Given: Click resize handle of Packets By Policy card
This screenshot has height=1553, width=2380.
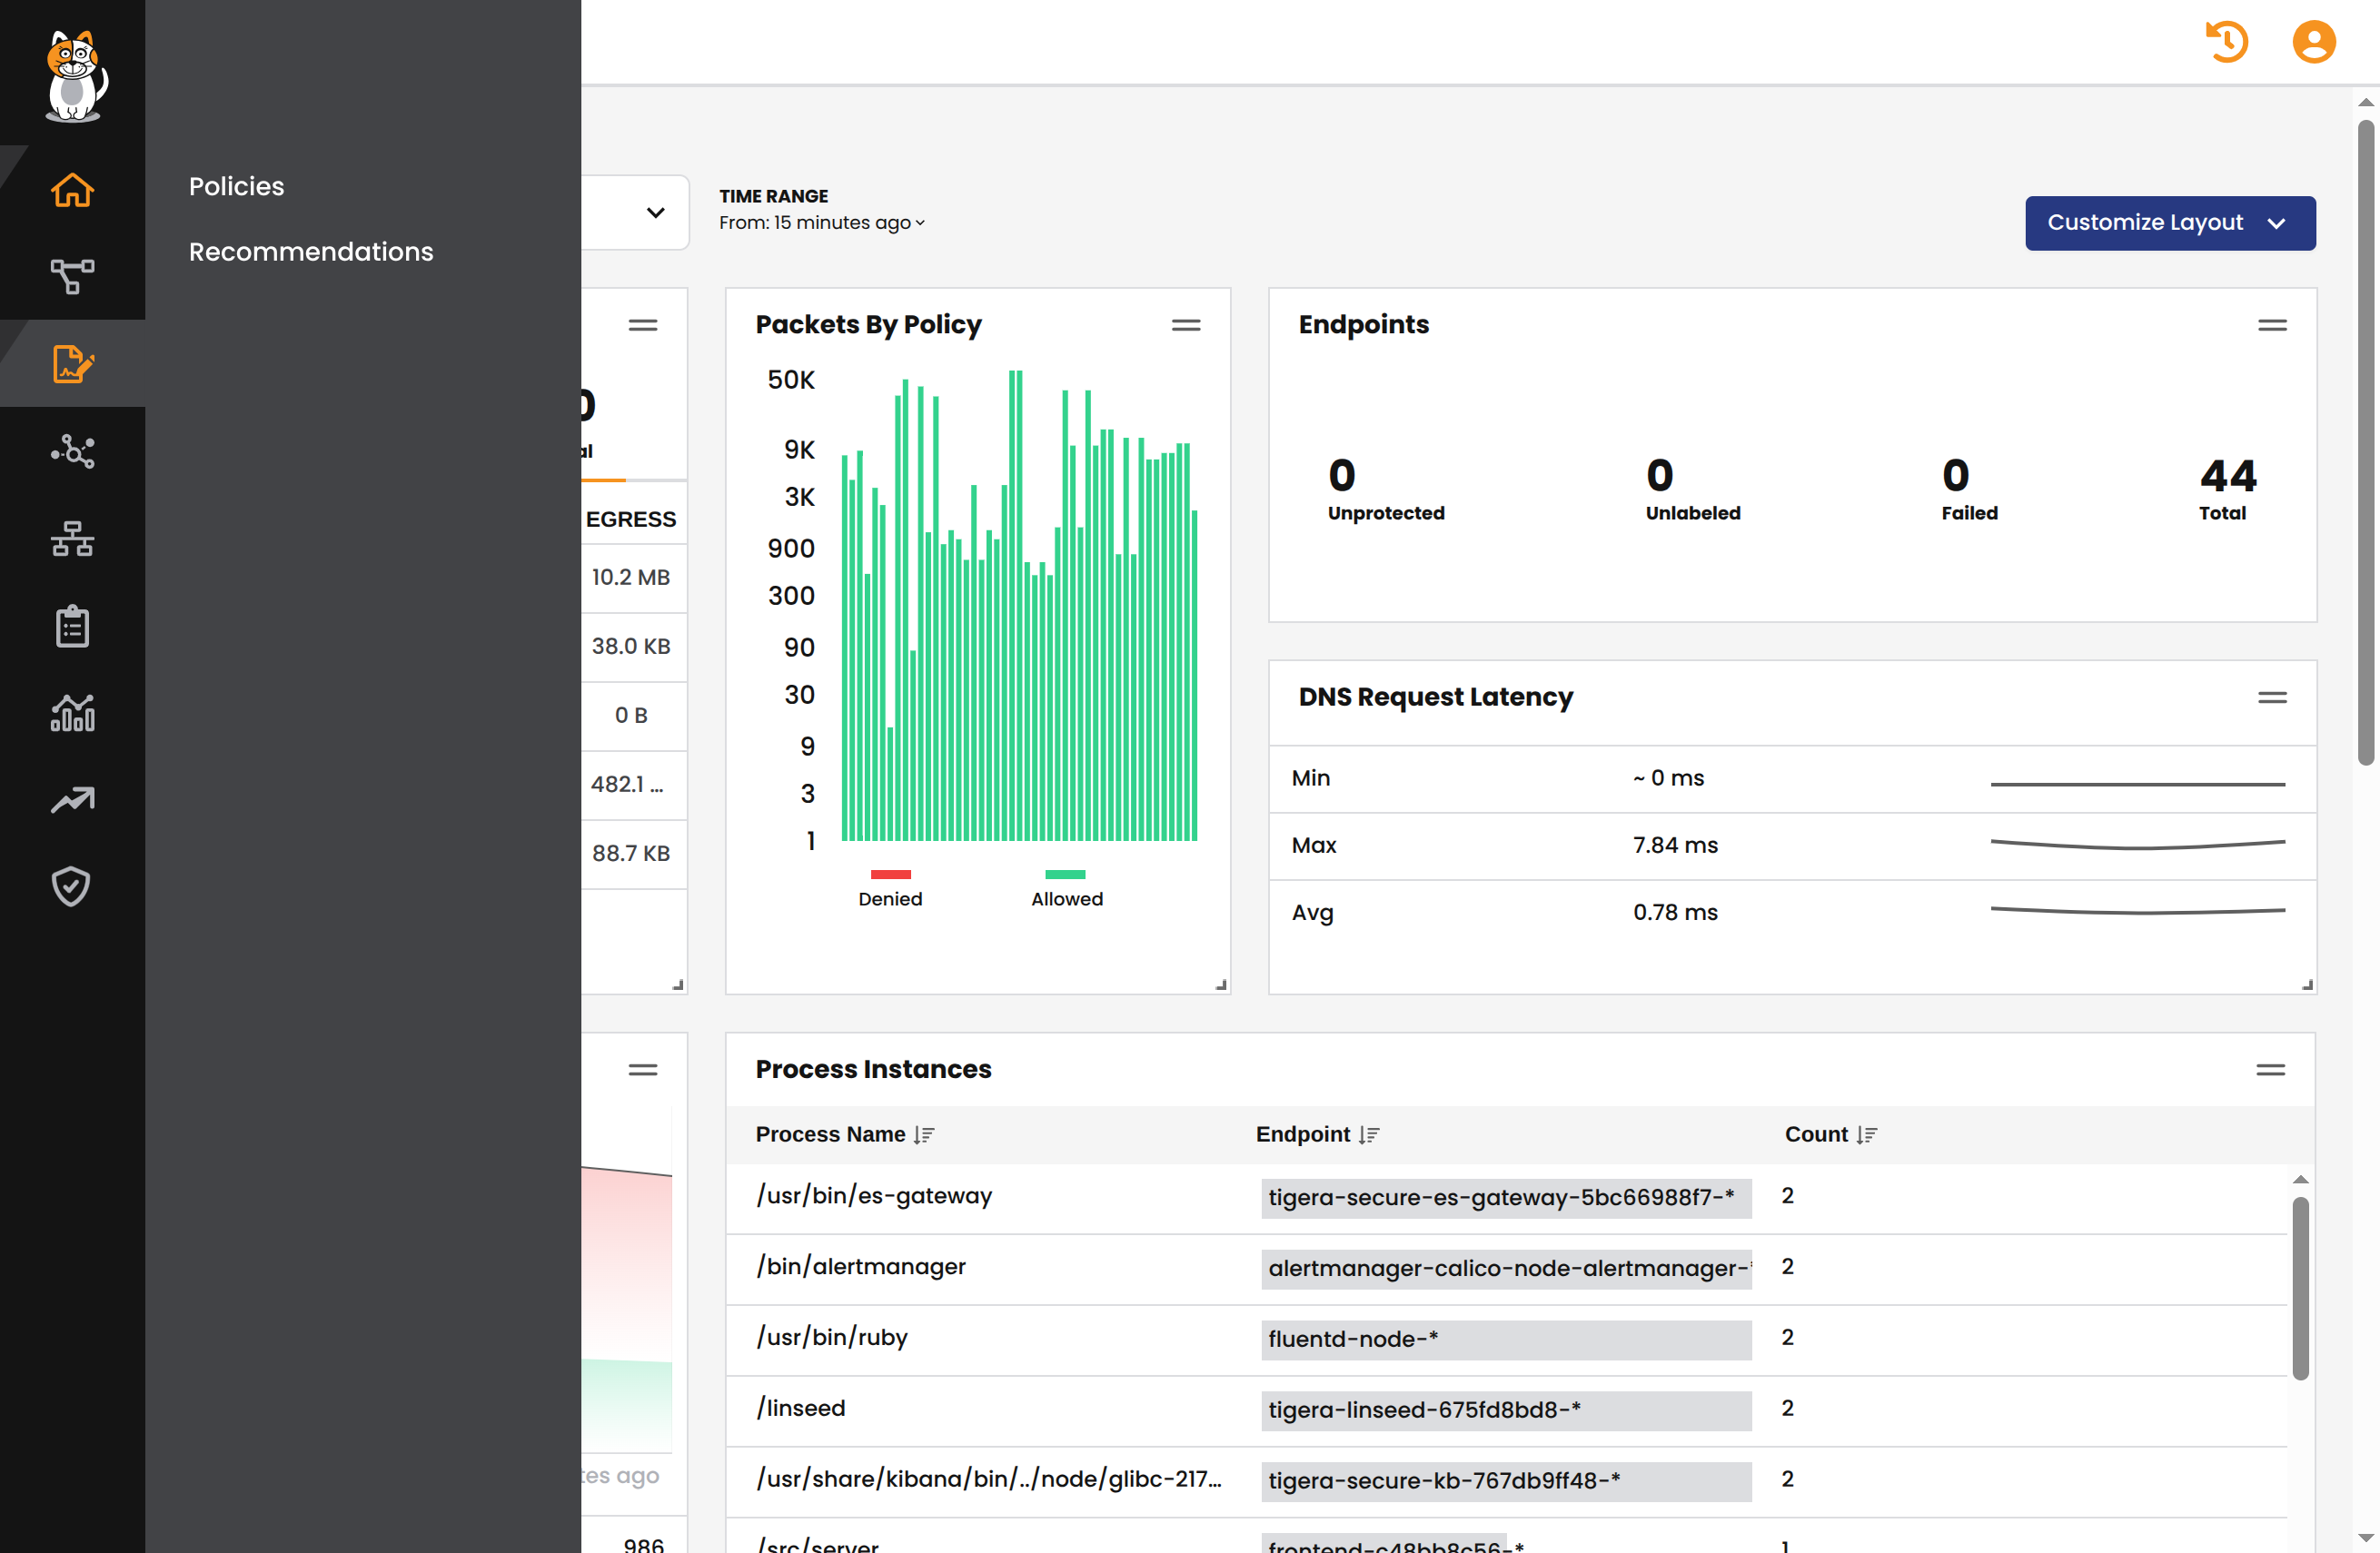Looking at the screenshot, I should [1221, 985].
